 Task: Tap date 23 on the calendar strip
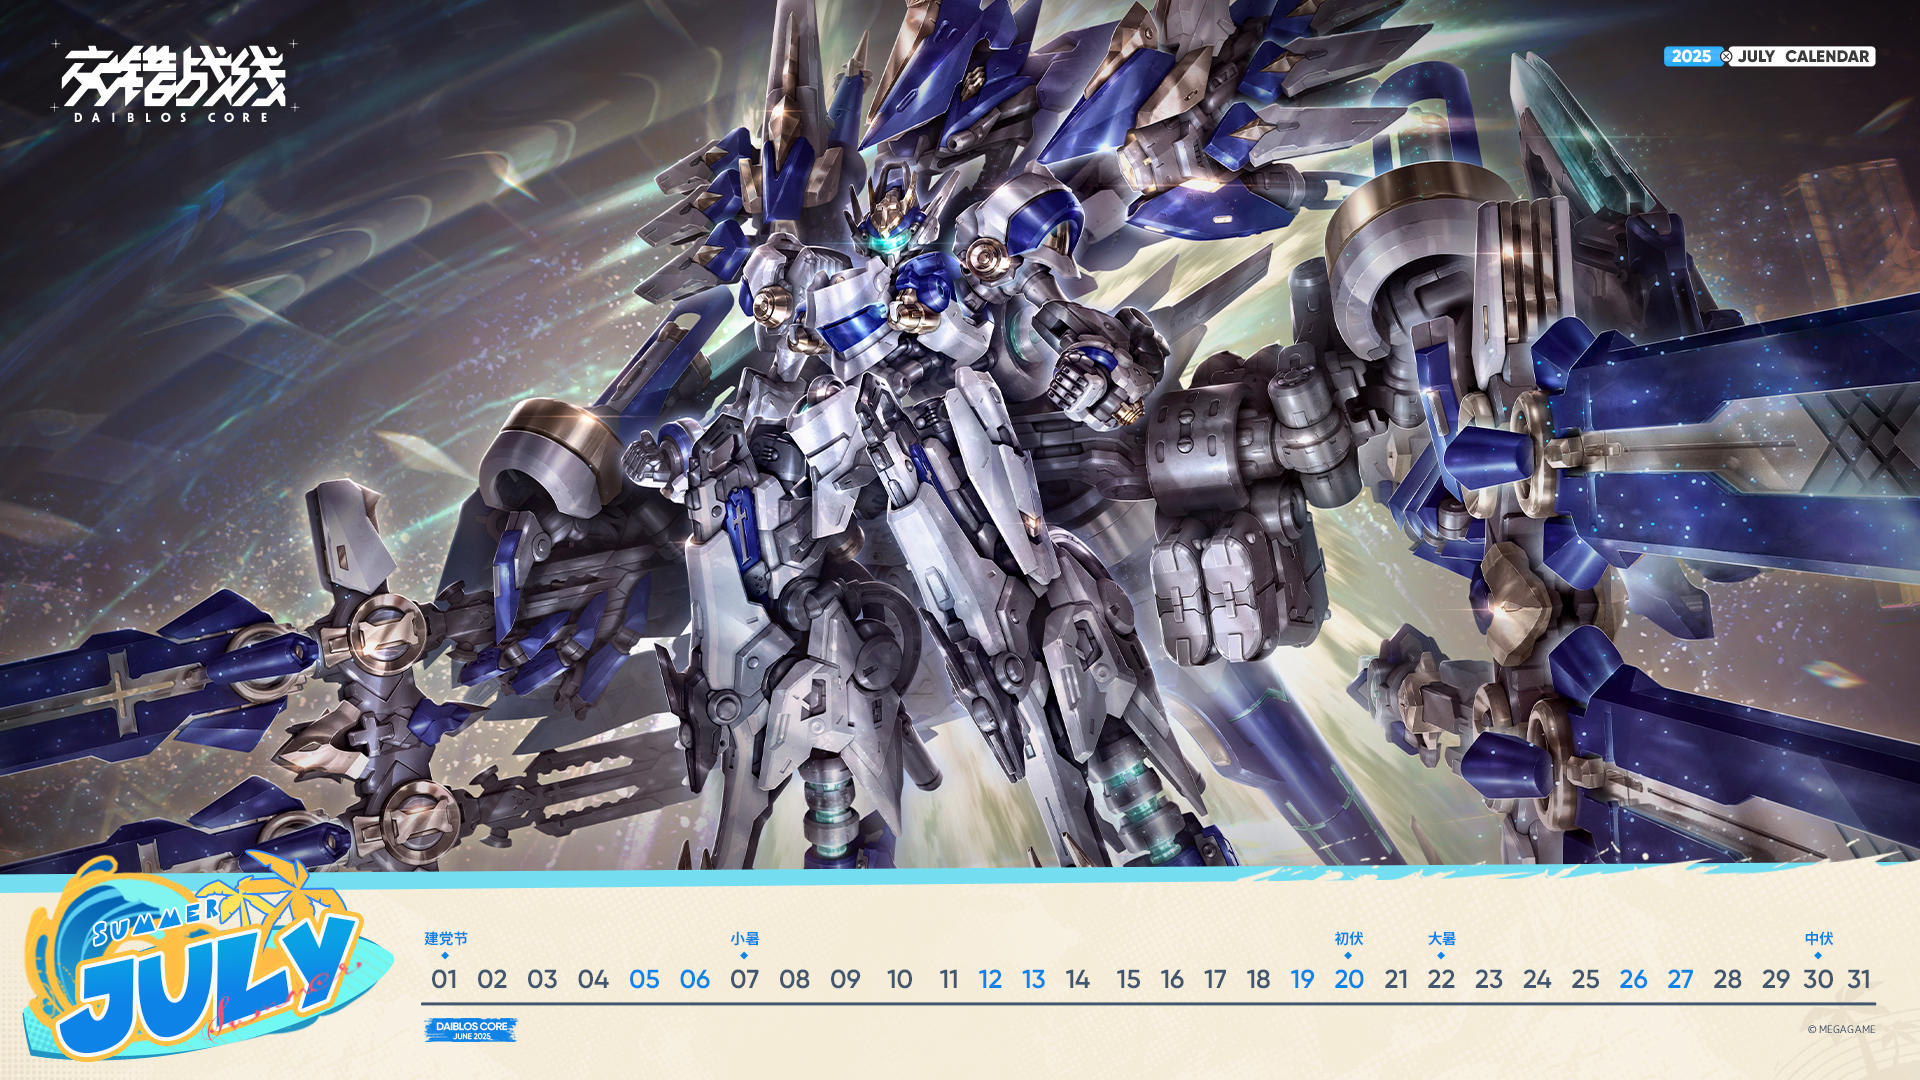pyautogui.click(x=1489, y=979)
